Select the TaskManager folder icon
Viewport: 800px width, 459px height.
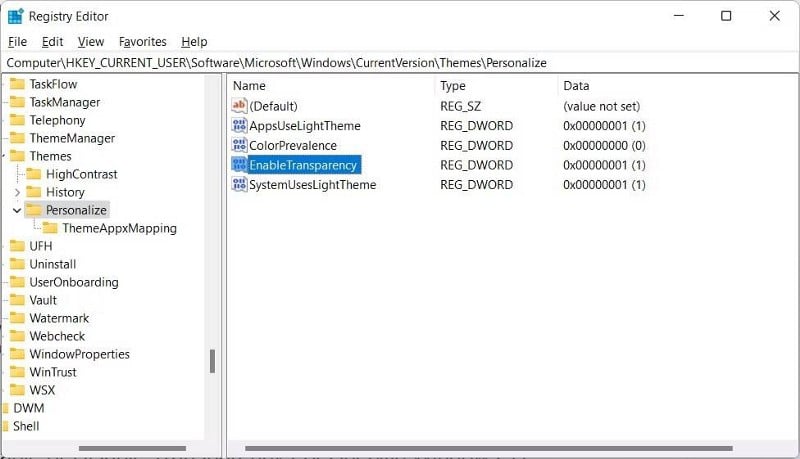pyautogui.click(x=17, y=102)
